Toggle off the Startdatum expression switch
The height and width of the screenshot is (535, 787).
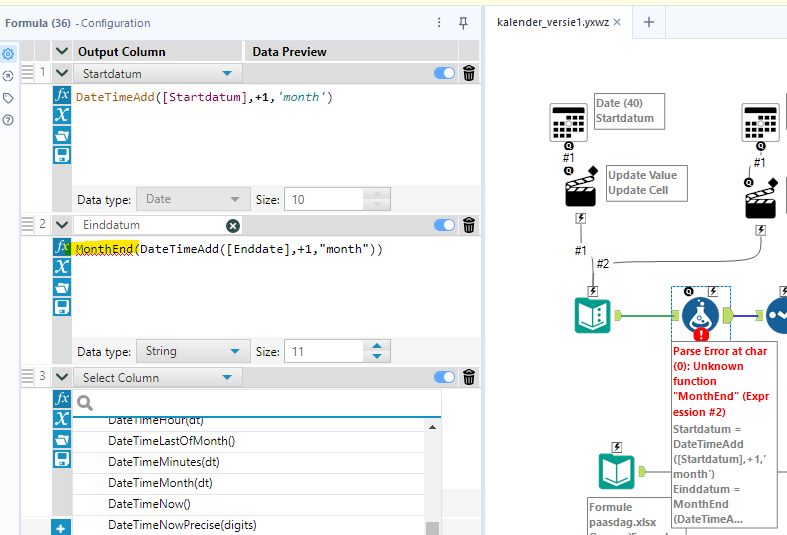[x=444, y=73]
